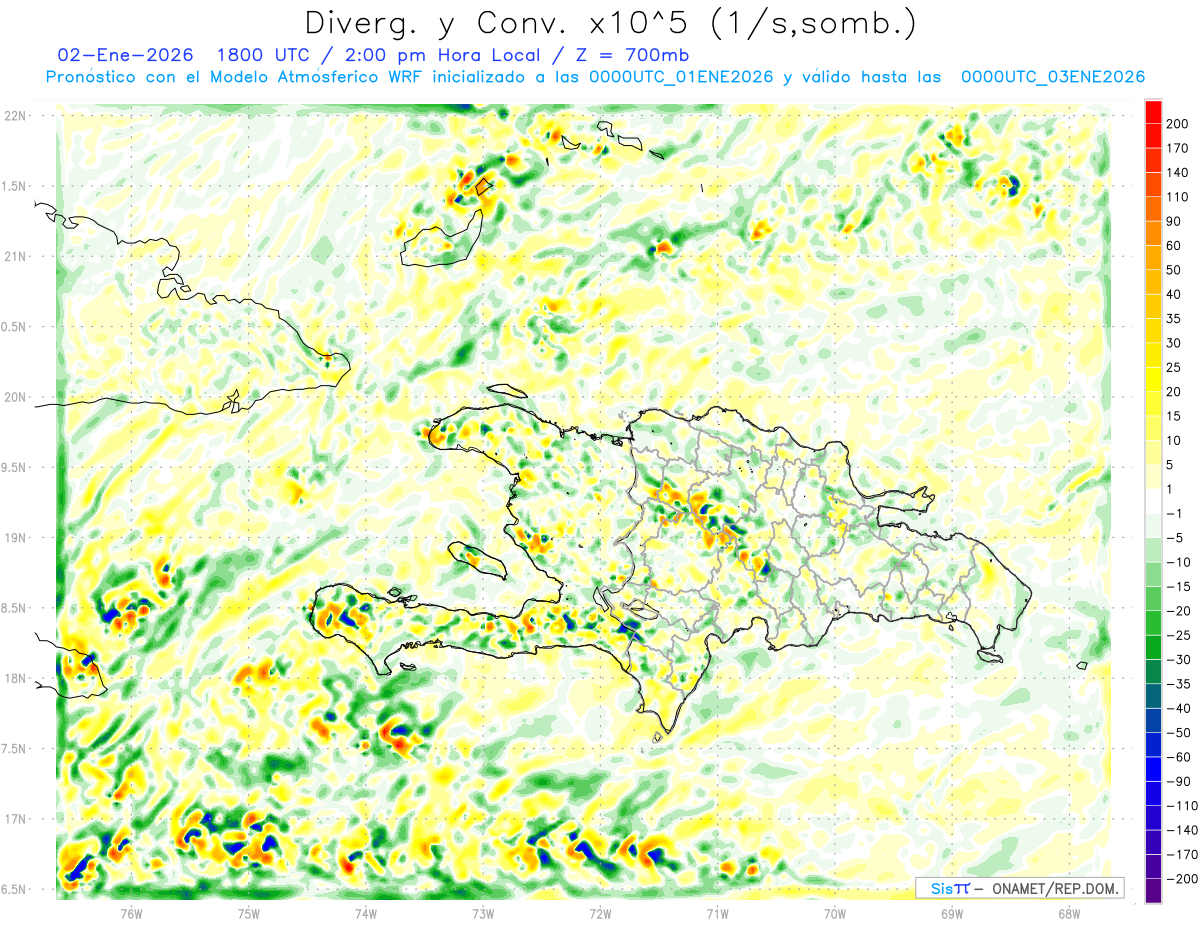Click the '40' value on the color scale
Screen dimensions: 1200x927
click(1175, 294)
